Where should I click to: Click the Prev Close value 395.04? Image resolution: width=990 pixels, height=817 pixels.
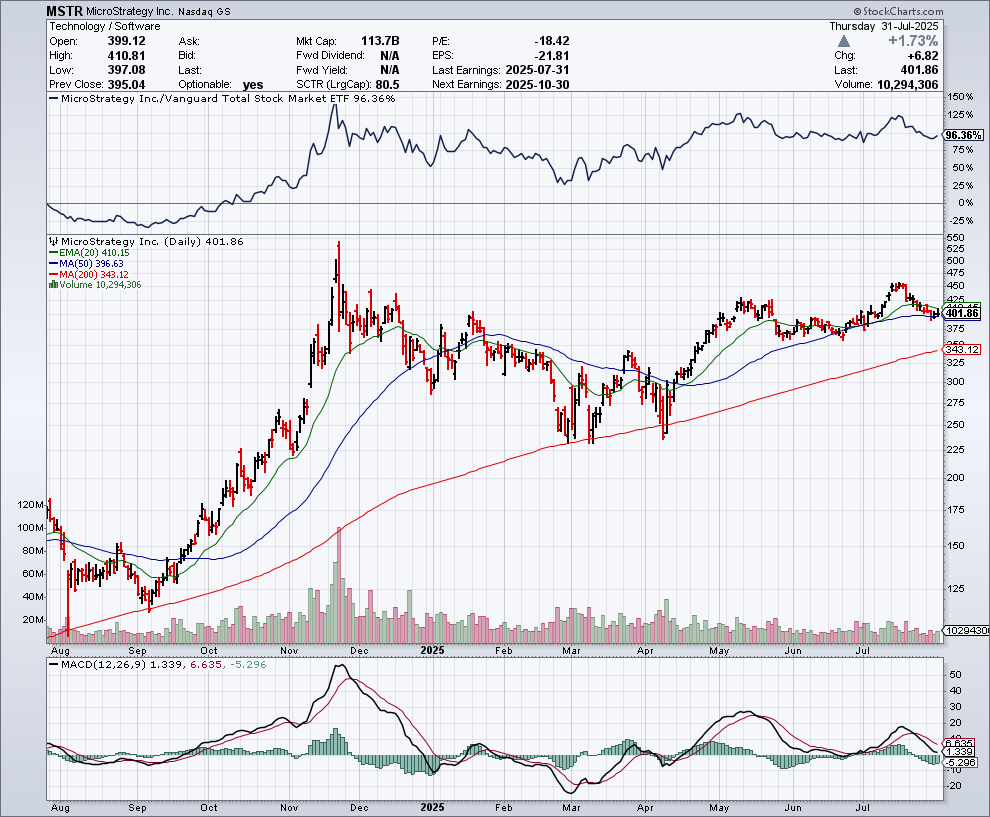click(x=126, y=85)
